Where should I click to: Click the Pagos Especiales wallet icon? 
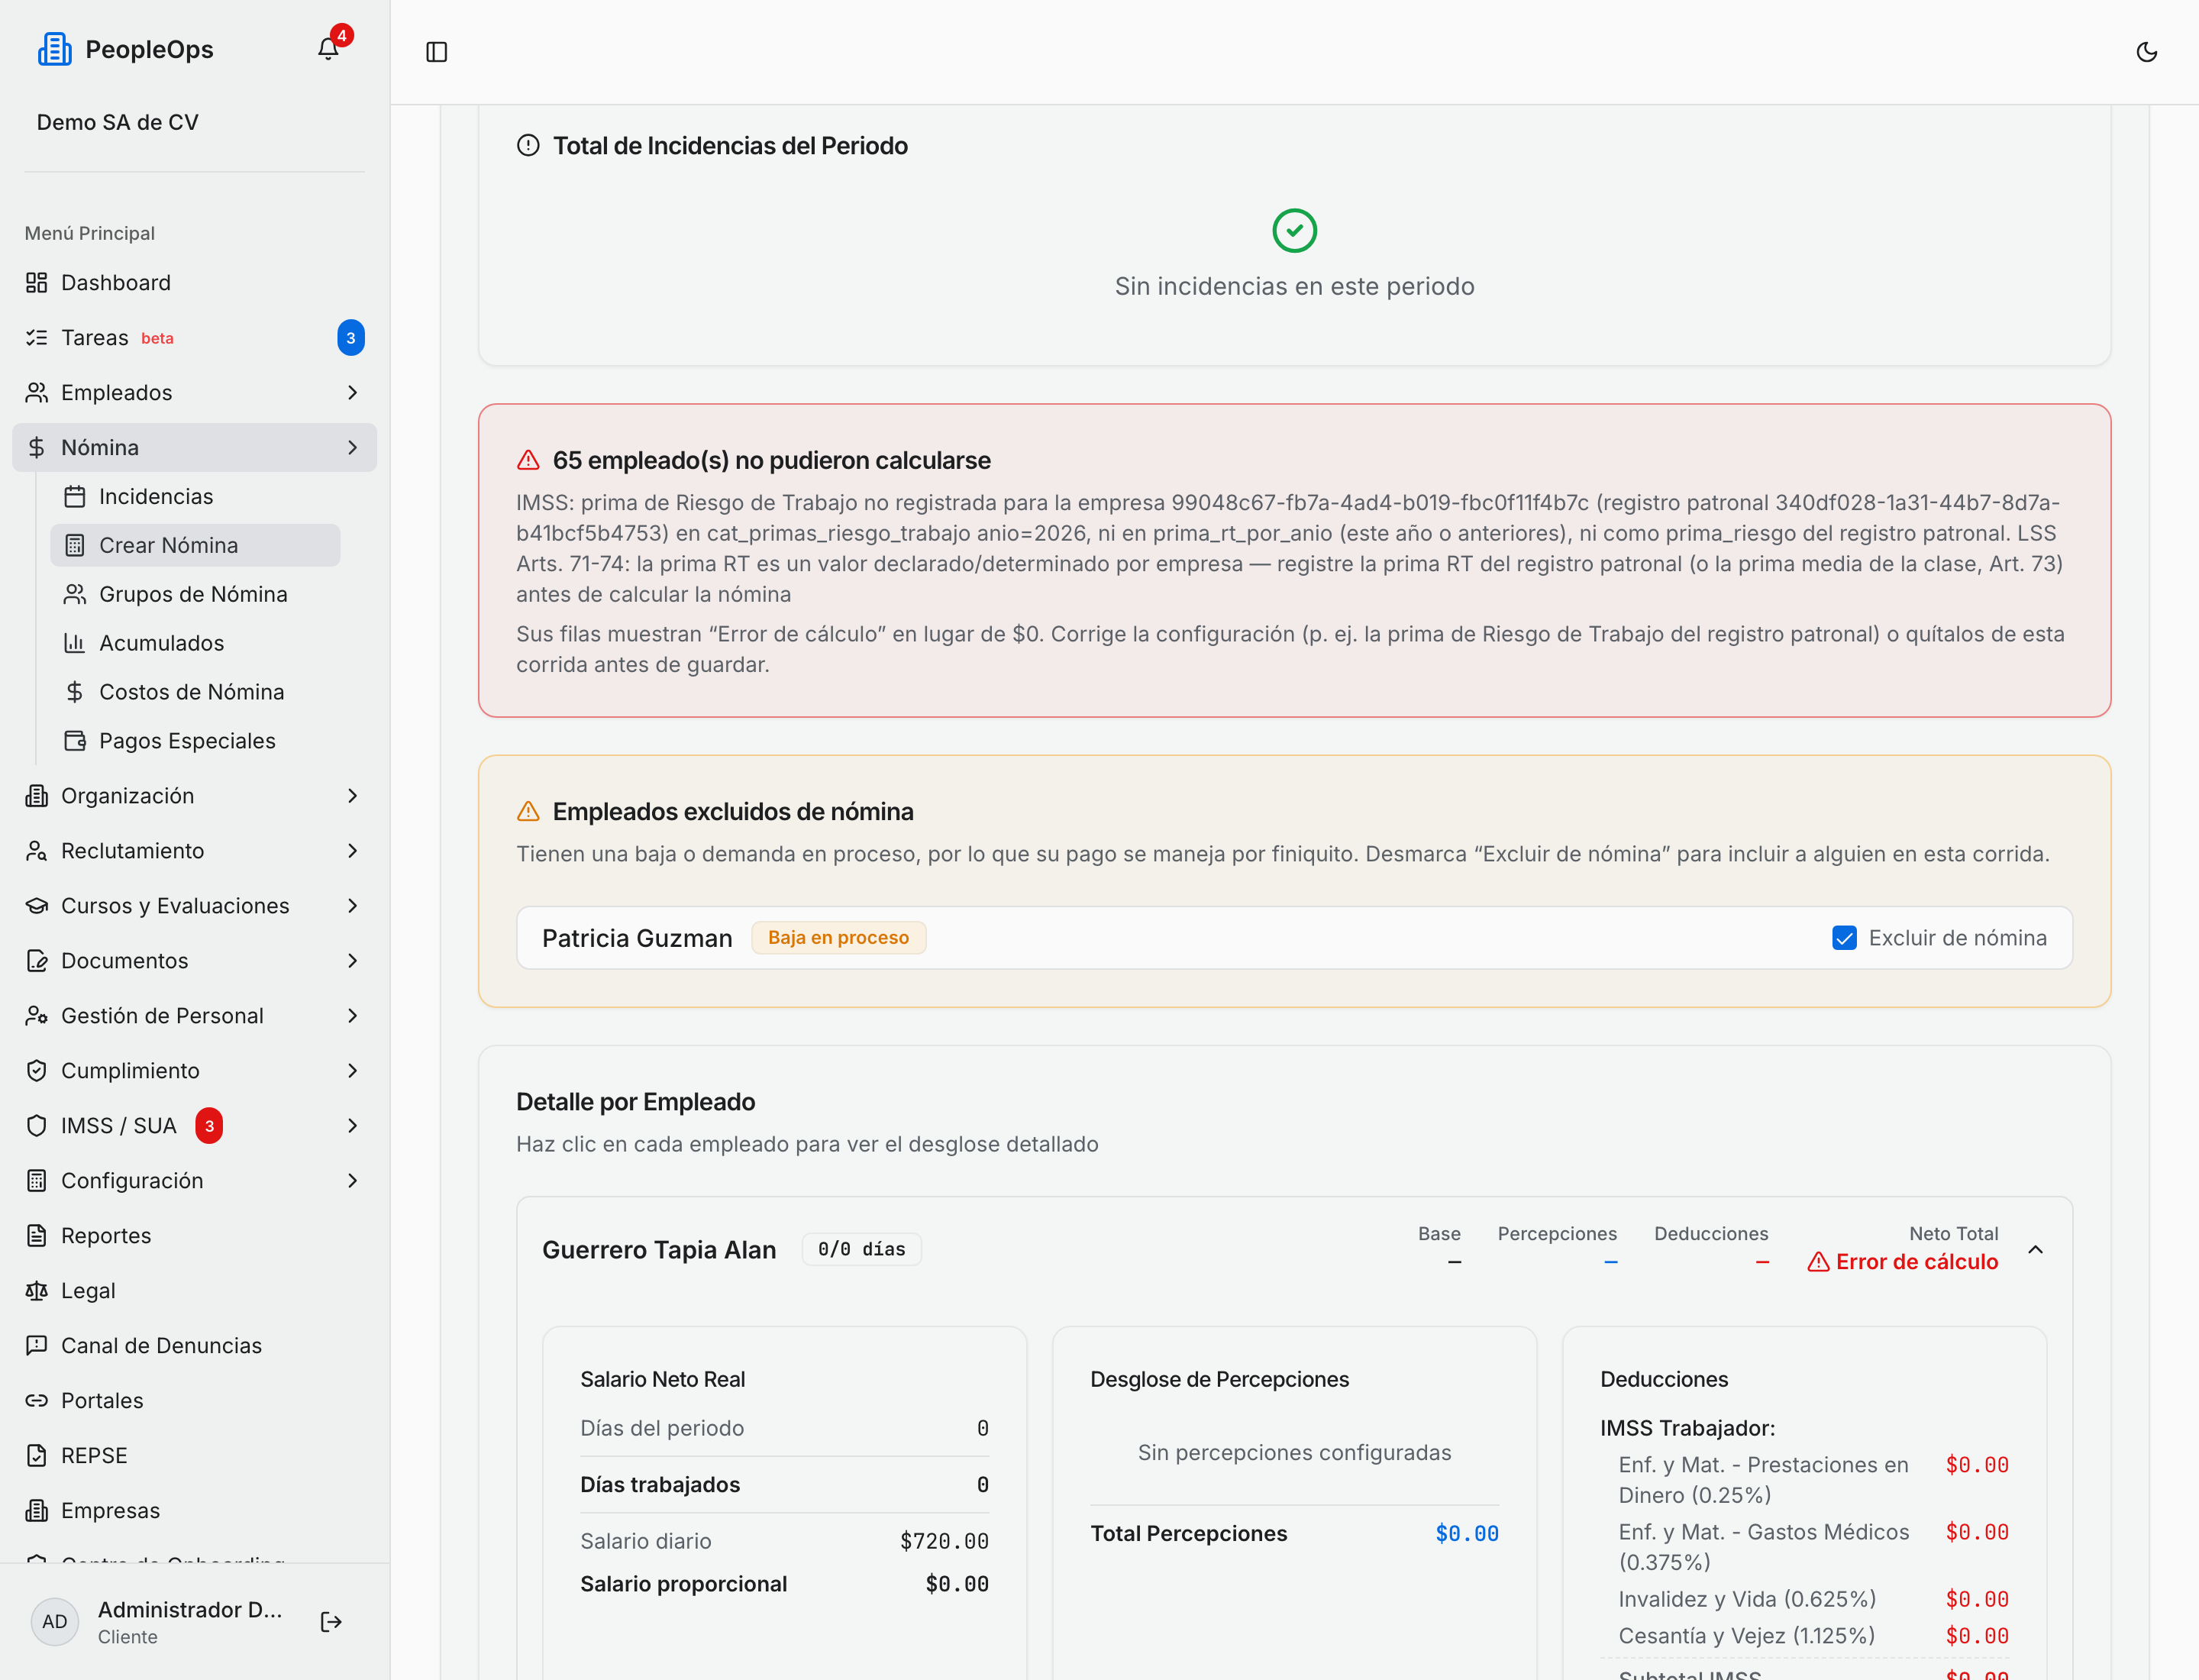(75, 741)
